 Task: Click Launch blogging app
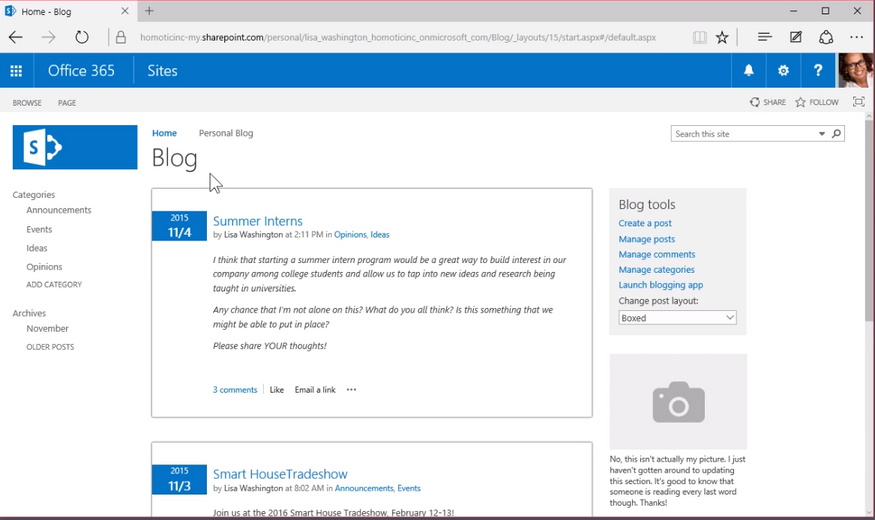click(661, 285)
